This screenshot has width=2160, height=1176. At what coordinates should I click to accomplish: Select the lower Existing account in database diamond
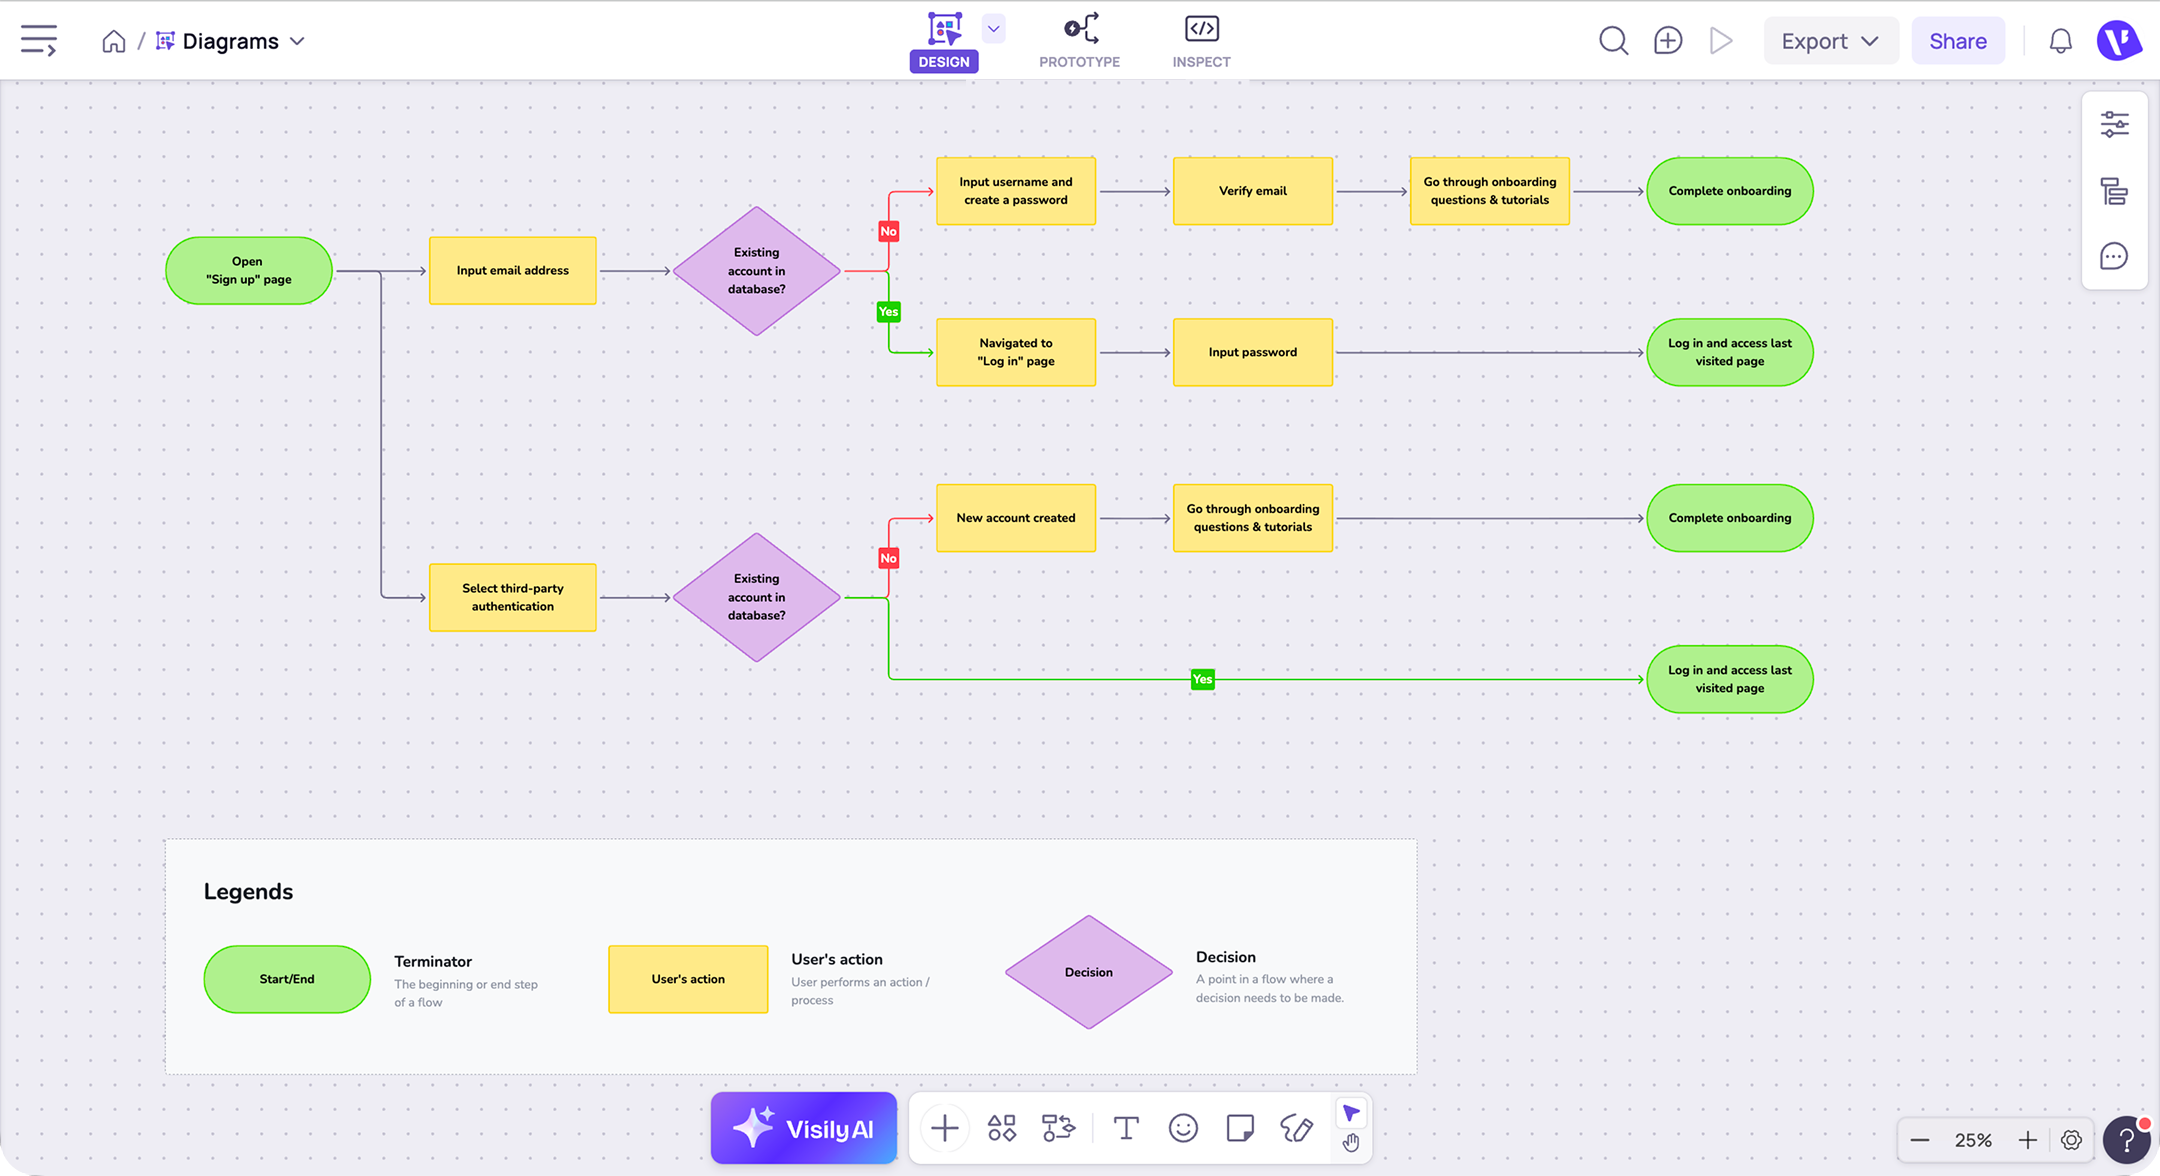pos(757,597)
